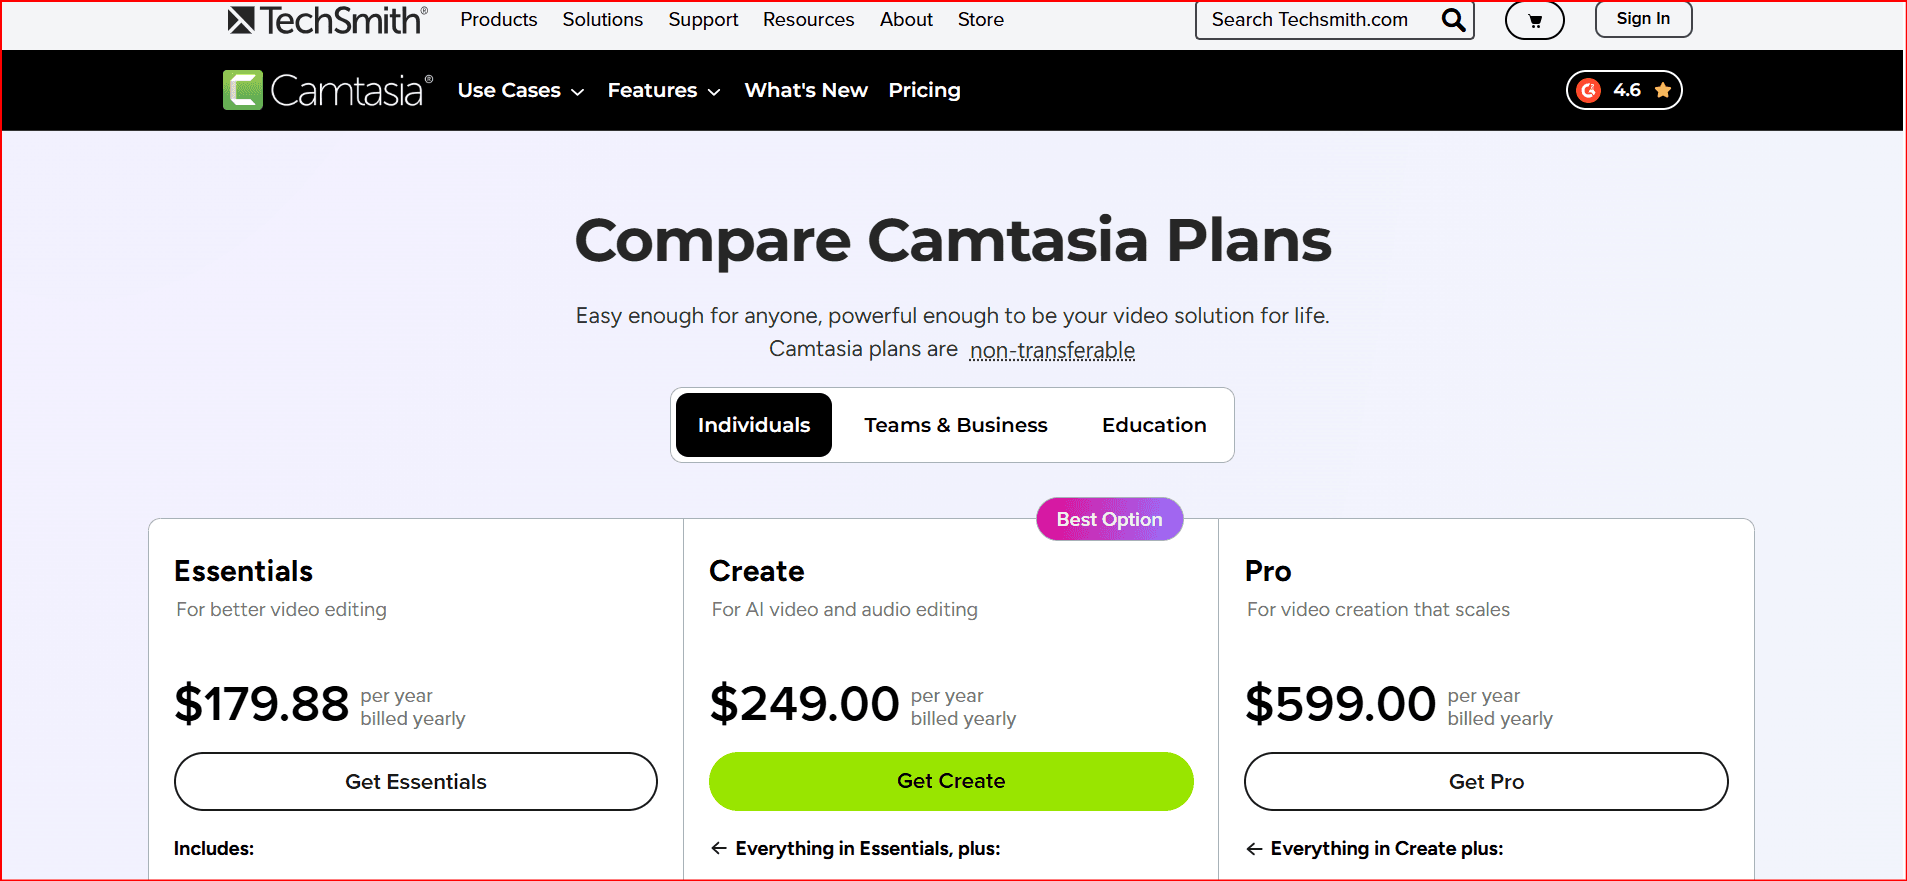The width and height of the screenshot is (1907, 881).
Task: Switch to Teams & Business tab
Action: pyautogui.click(x=955, y=425)
